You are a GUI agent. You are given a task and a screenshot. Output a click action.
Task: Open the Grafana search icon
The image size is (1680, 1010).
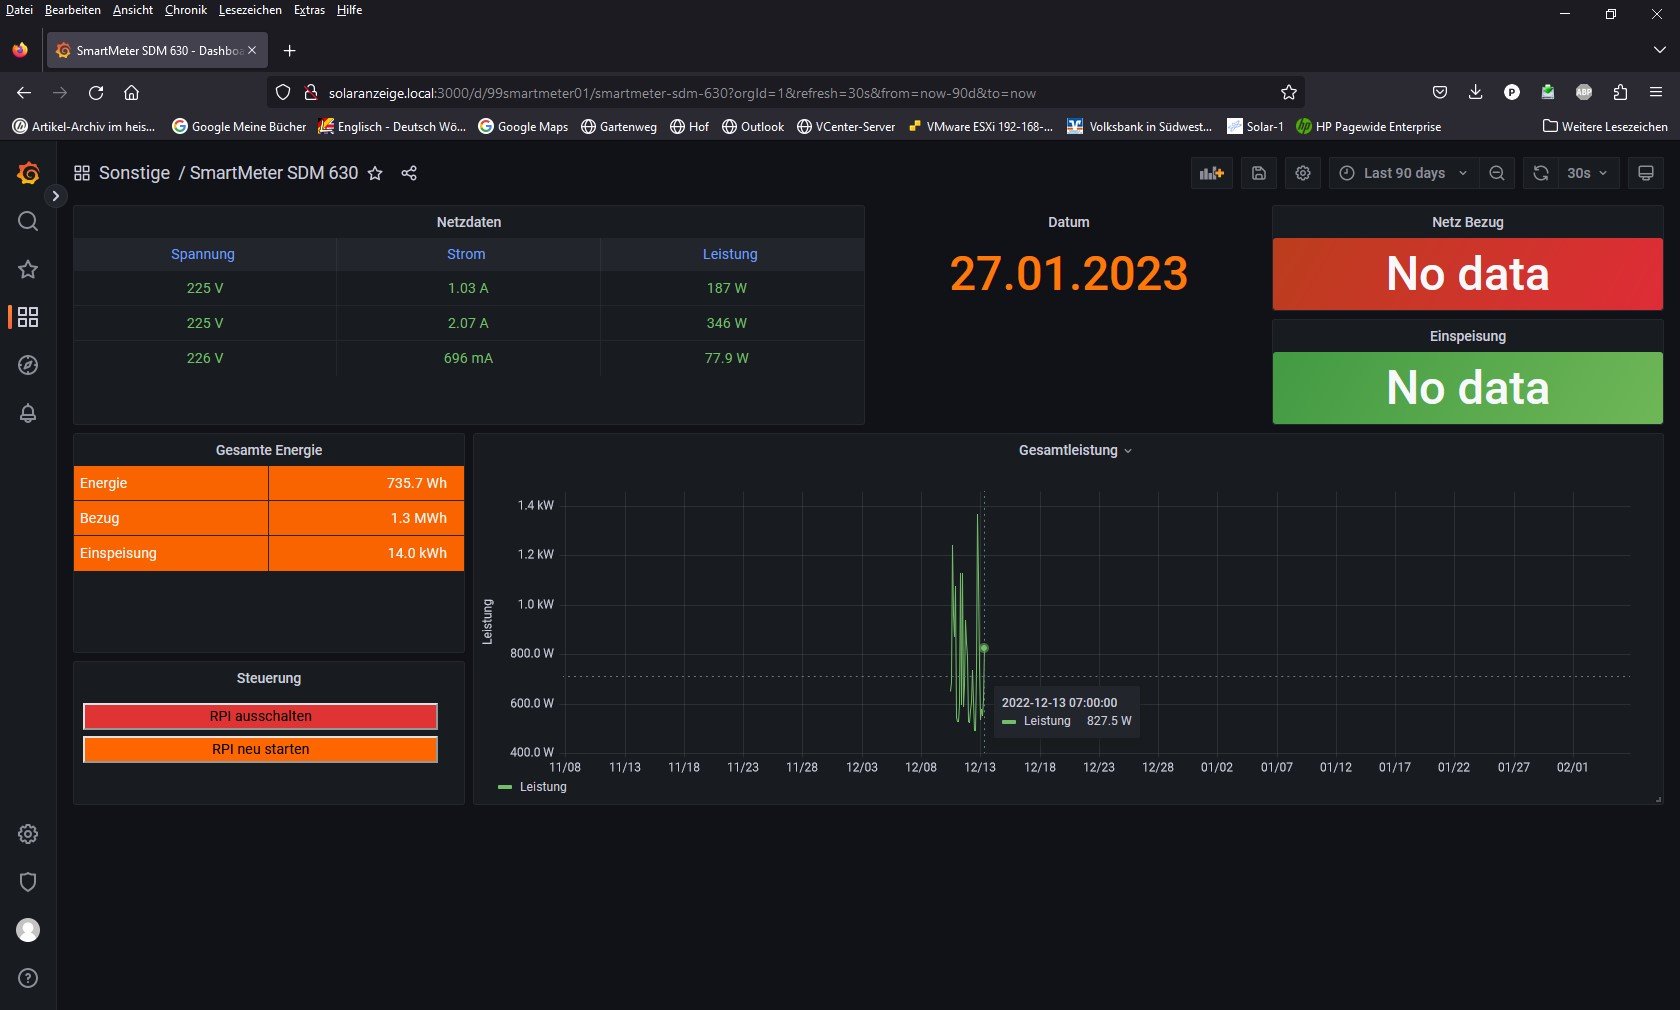click(x=28, y=221)
